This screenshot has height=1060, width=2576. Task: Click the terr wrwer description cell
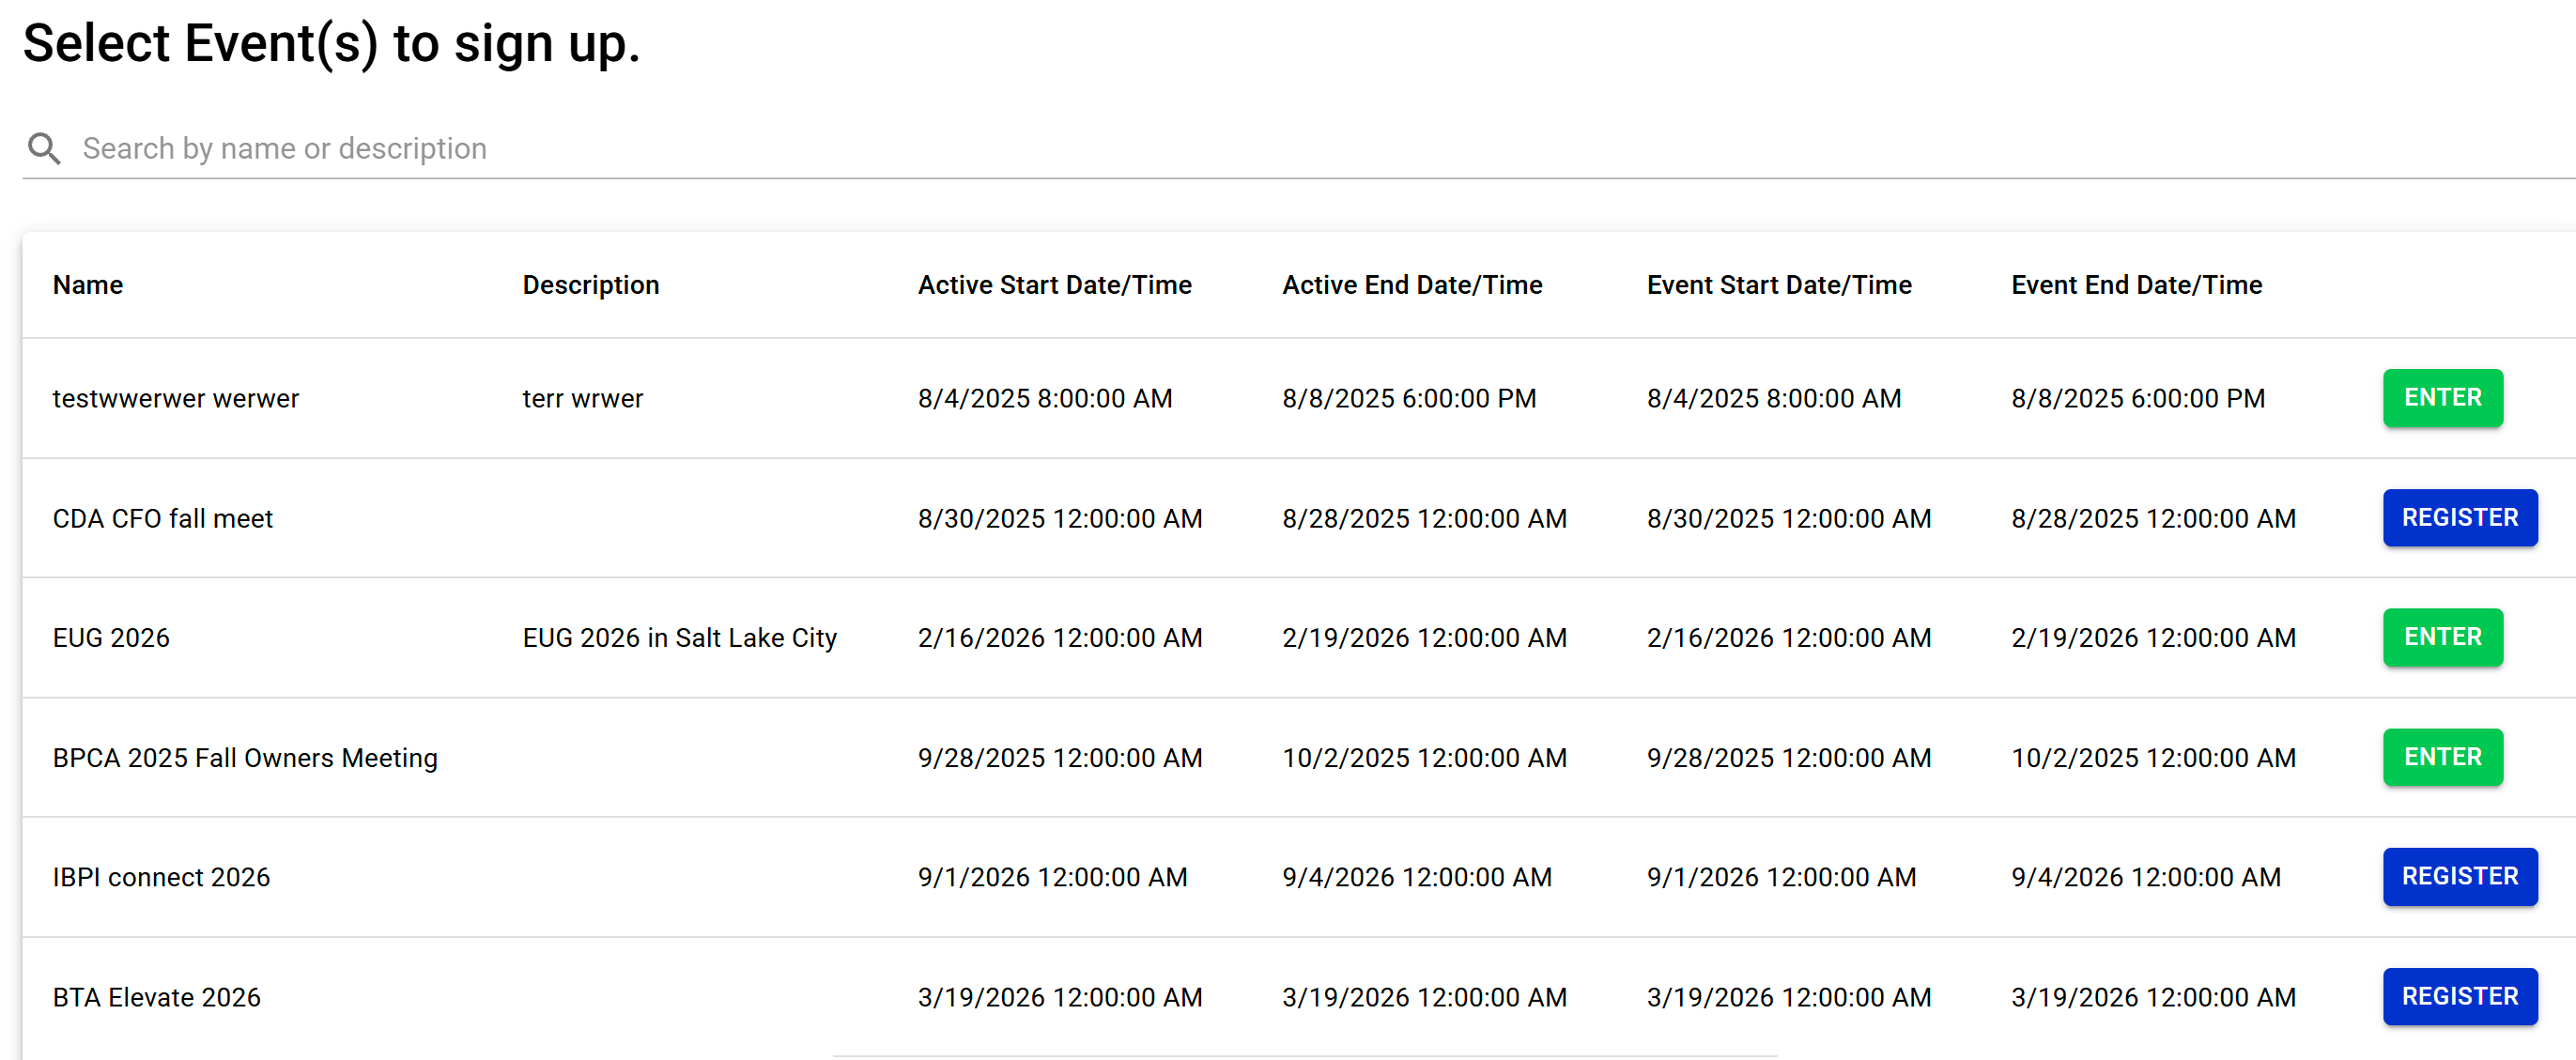[582, 398]
